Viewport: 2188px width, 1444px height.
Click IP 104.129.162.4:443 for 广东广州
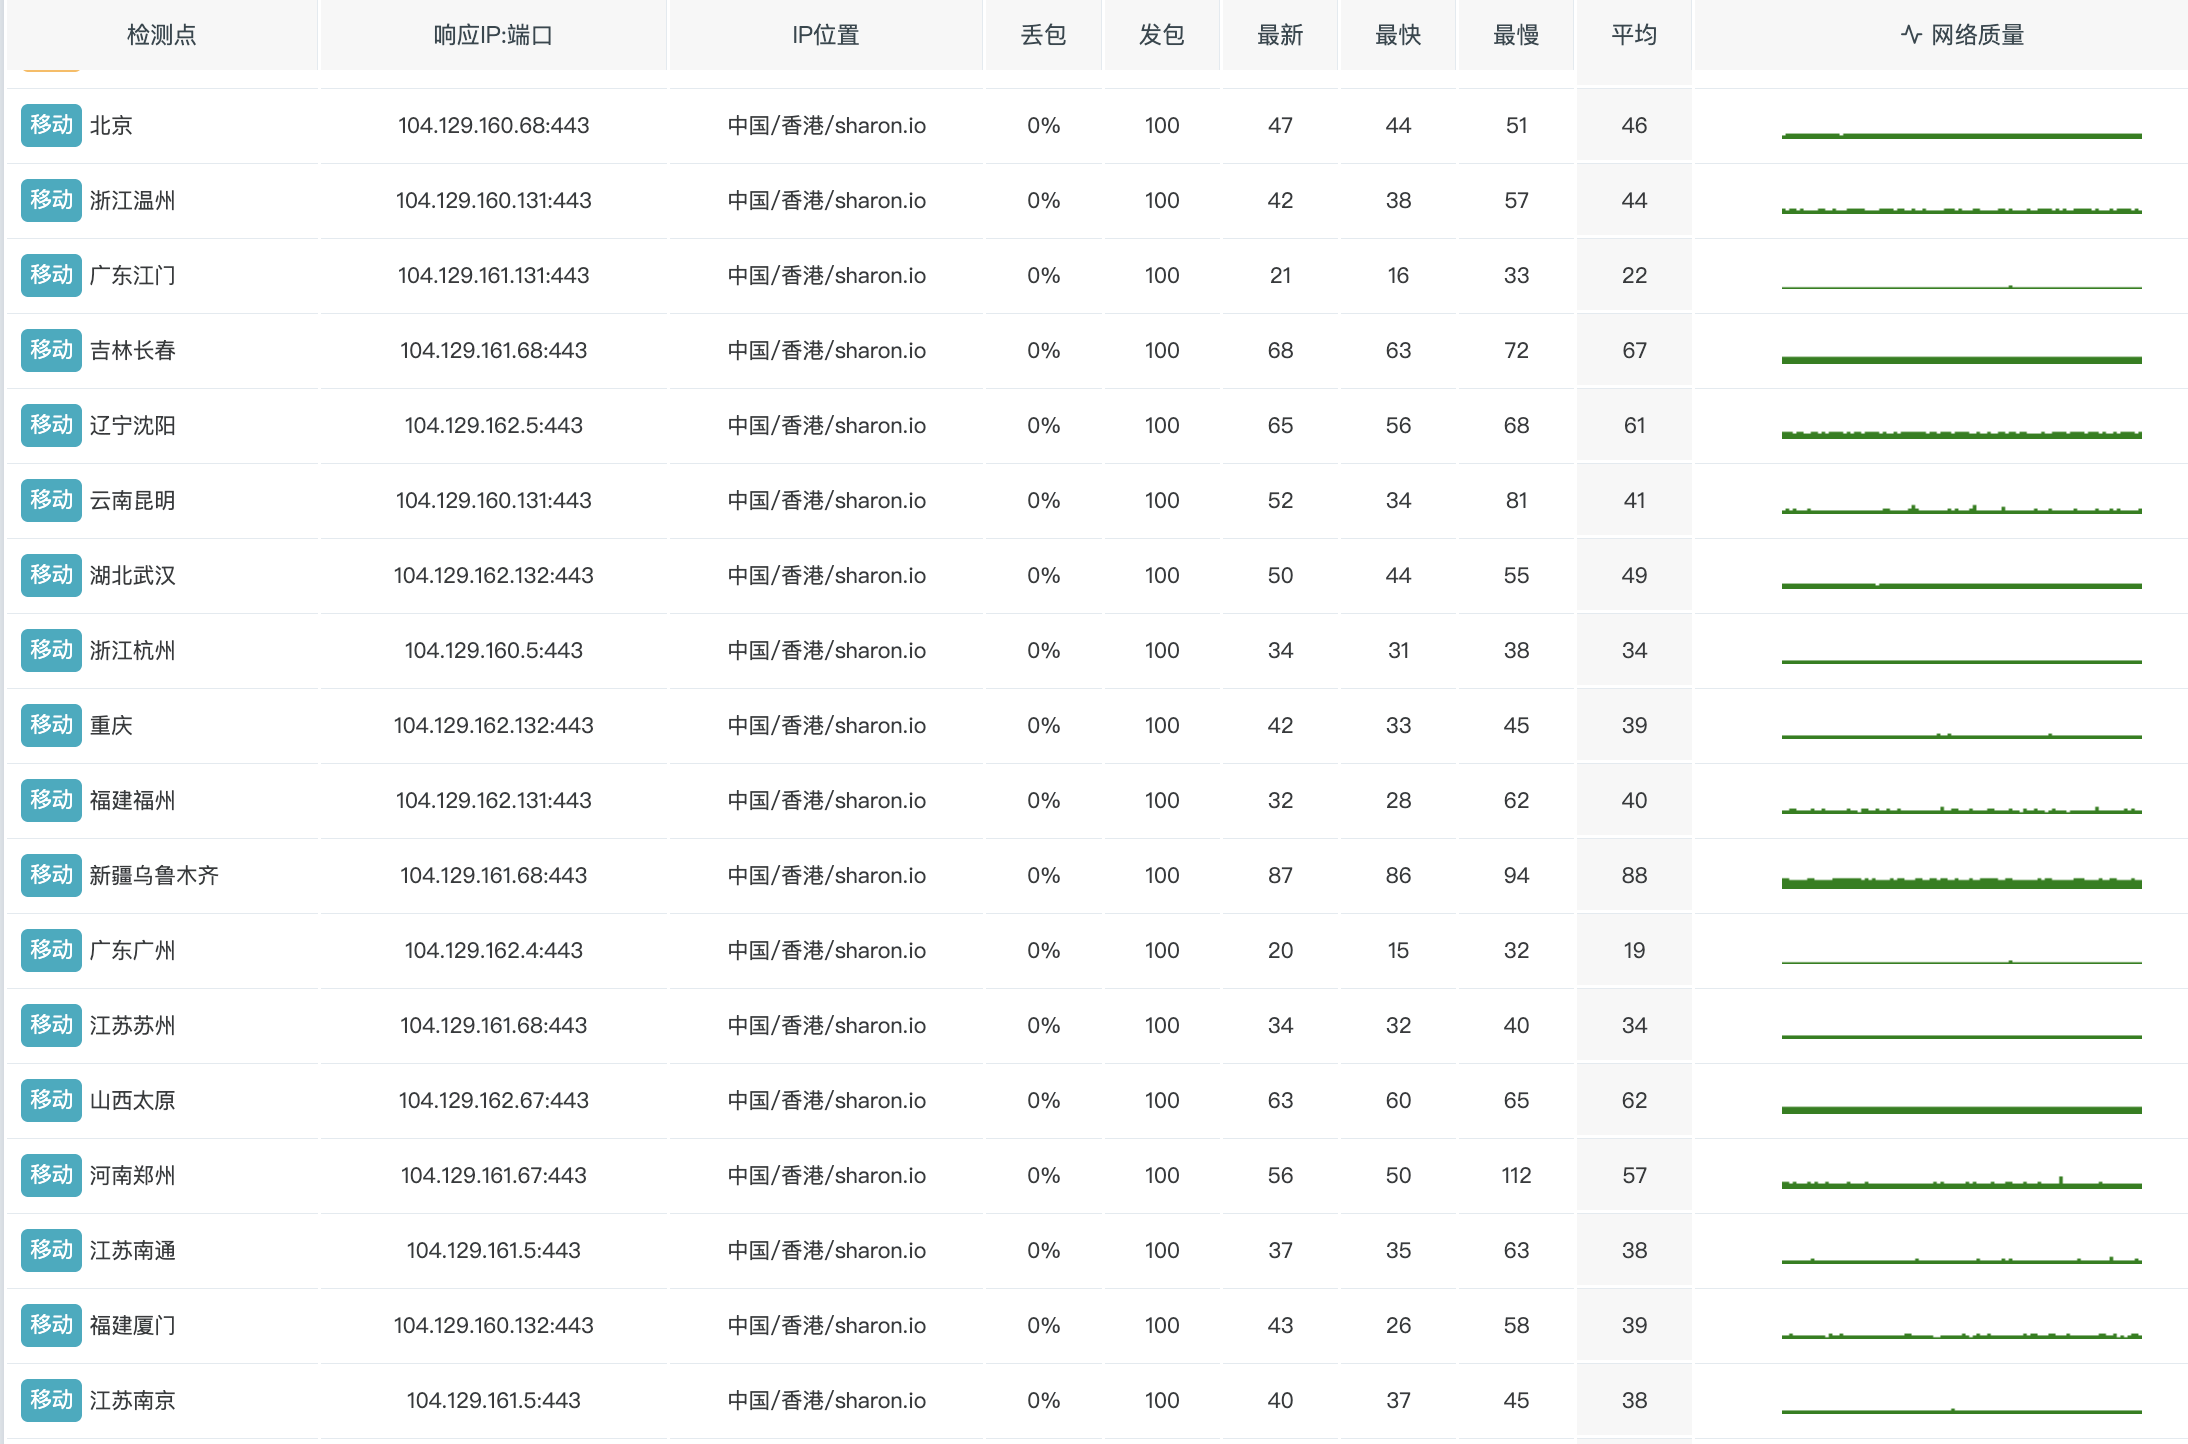point(493,950)
